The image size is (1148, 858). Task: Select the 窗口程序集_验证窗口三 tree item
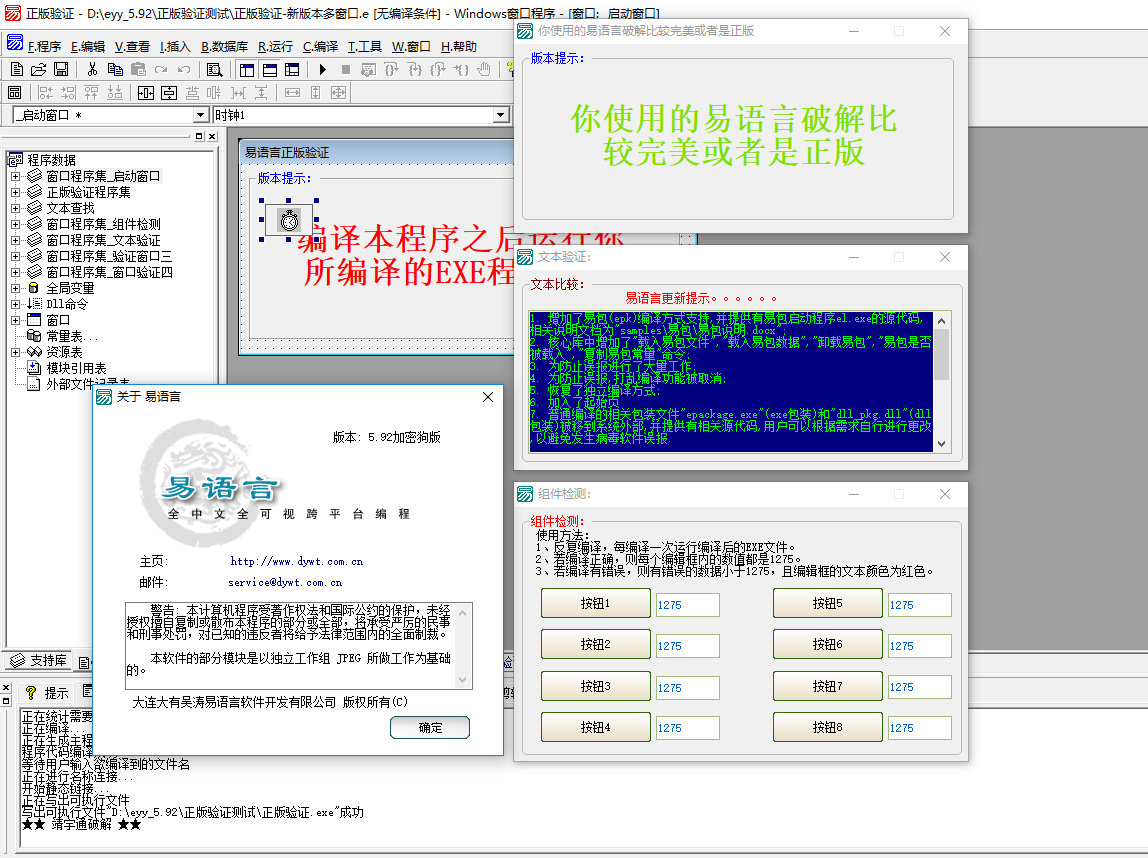click(110, 256)
